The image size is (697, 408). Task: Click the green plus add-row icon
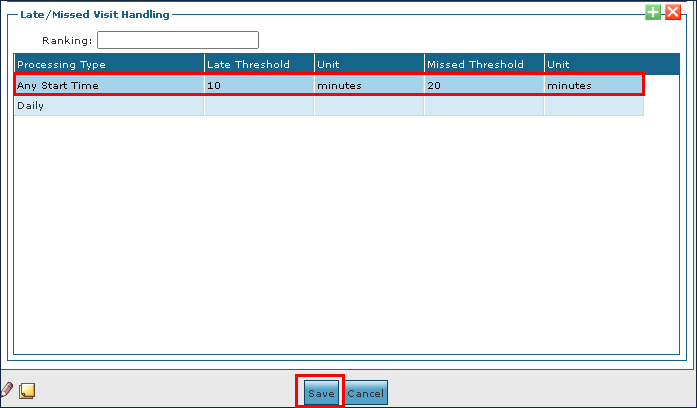tap(653, 12)
